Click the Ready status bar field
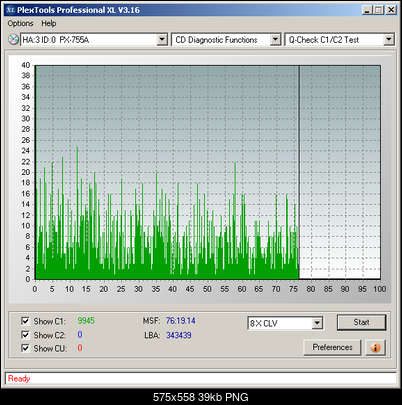This screenshot has height=405, width=402. (x=201, y=379)
